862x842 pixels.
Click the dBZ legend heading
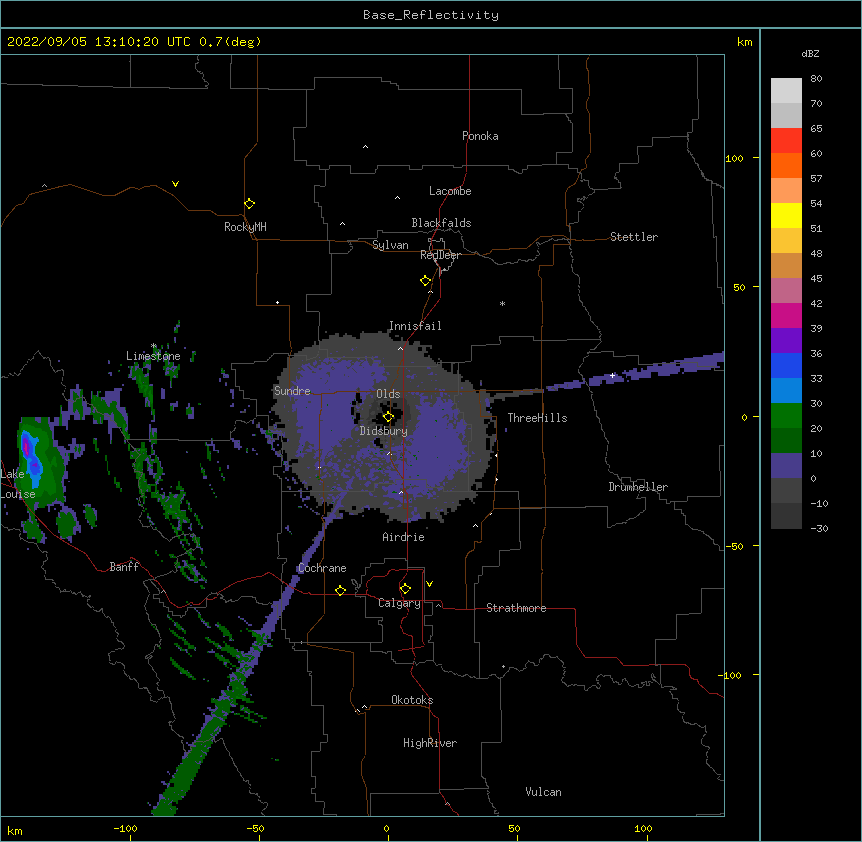tap(810, 53)
